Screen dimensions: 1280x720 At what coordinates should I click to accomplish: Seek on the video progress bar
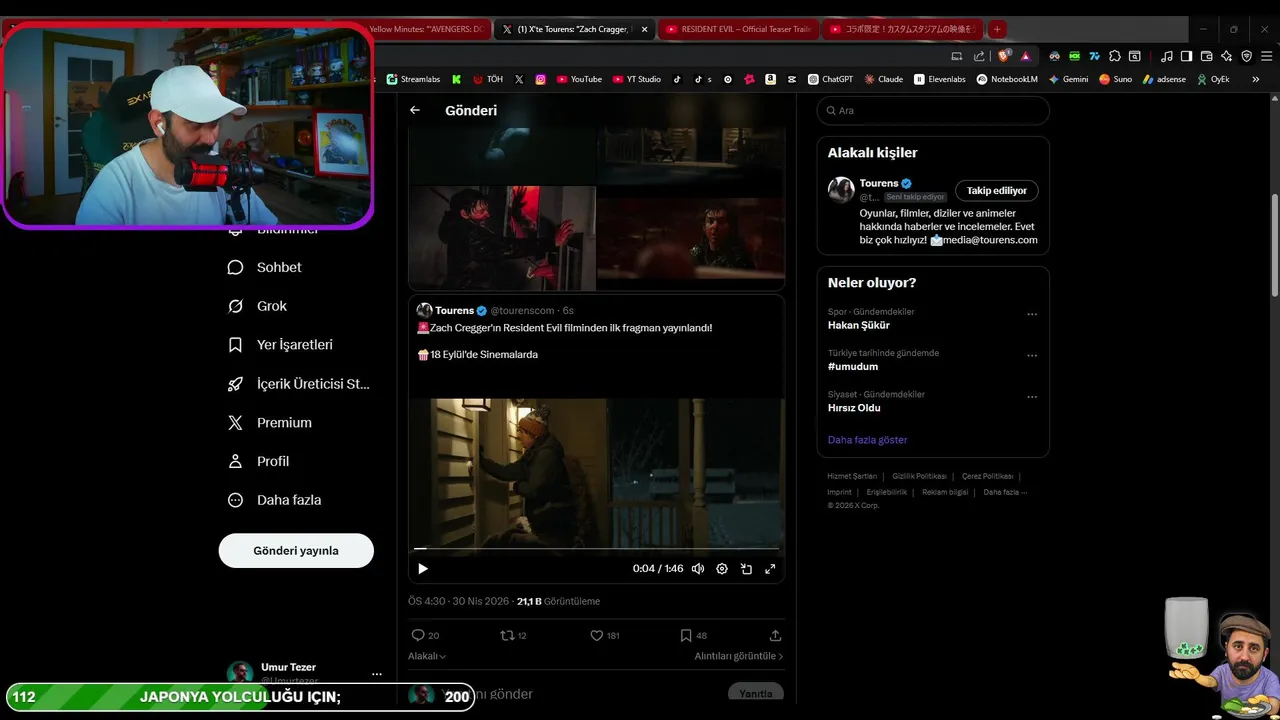pyautogui.click(x=596, y=548)
